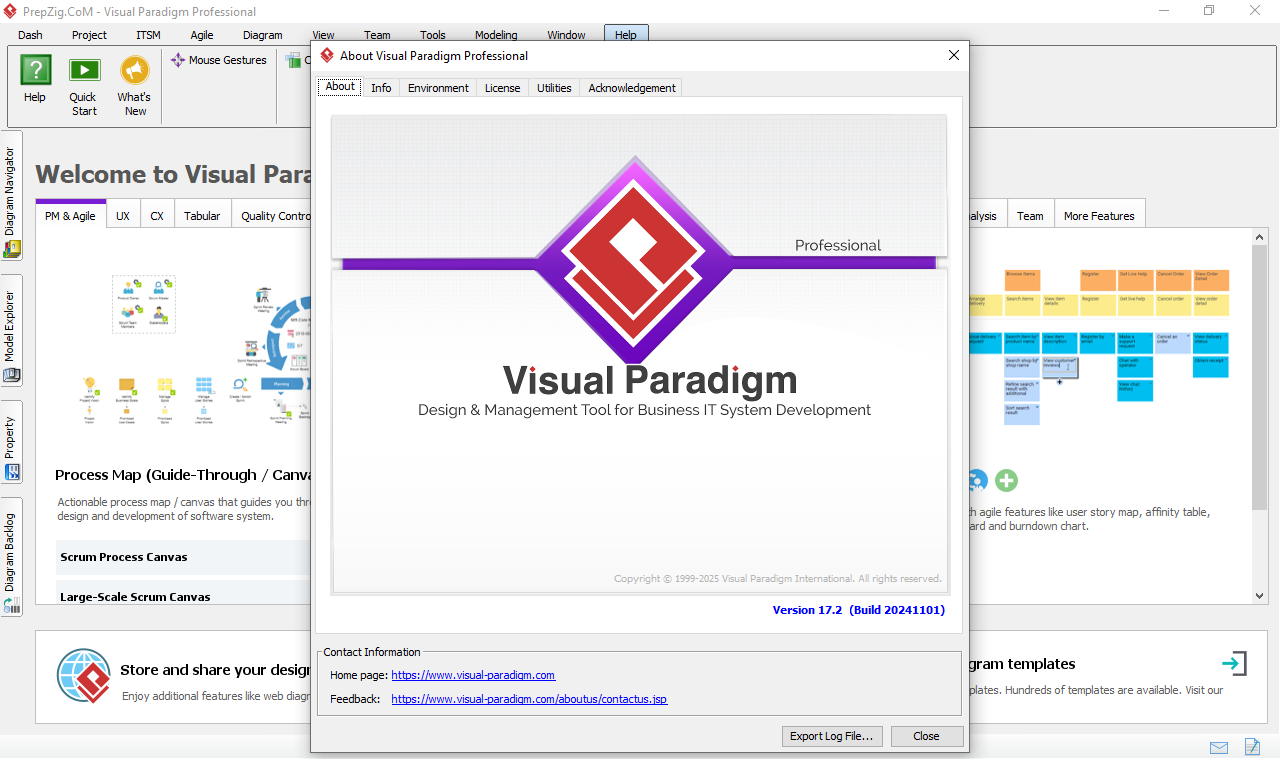Click Close button in About dialog
Screen dimensions: 1280x759
click(927, 736)
